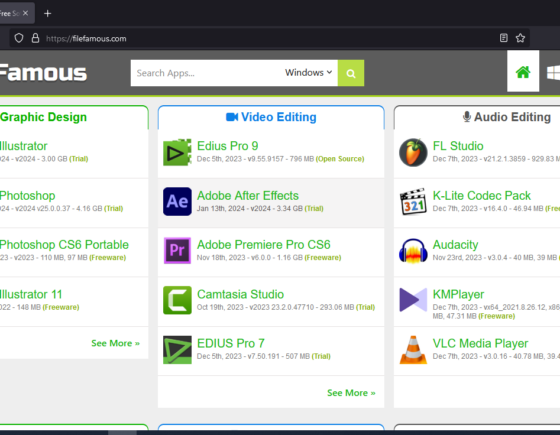Open the Illustrator link in Graphic Design
Viewport: 560px width, 435px height.
point(24,146)
